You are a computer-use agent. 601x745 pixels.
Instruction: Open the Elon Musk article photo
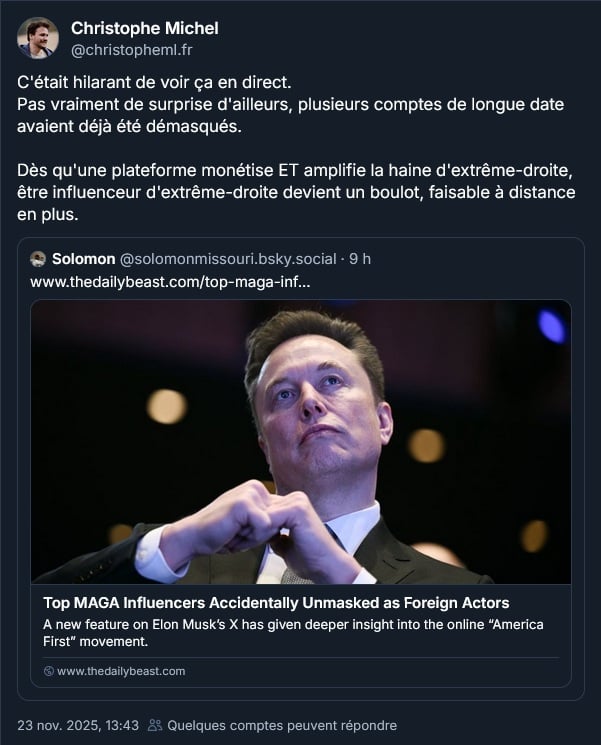click(300, 441)
